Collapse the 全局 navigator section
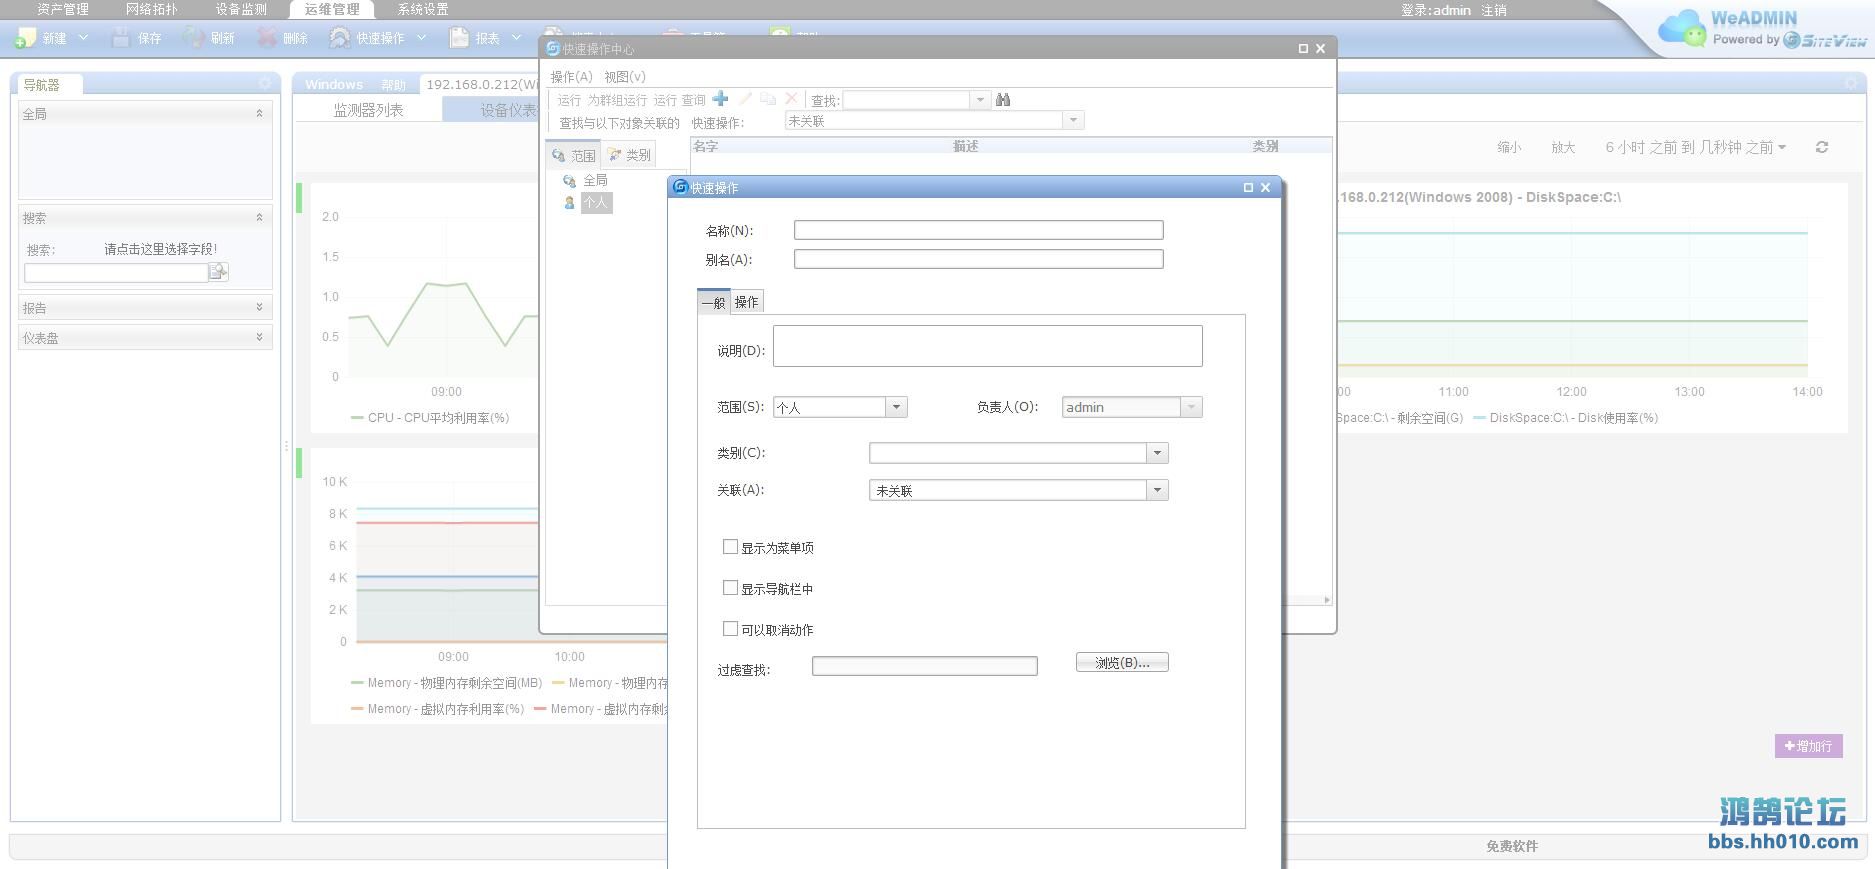The image size is (1875, 869). pyautogui.click(x=259, y=114)
